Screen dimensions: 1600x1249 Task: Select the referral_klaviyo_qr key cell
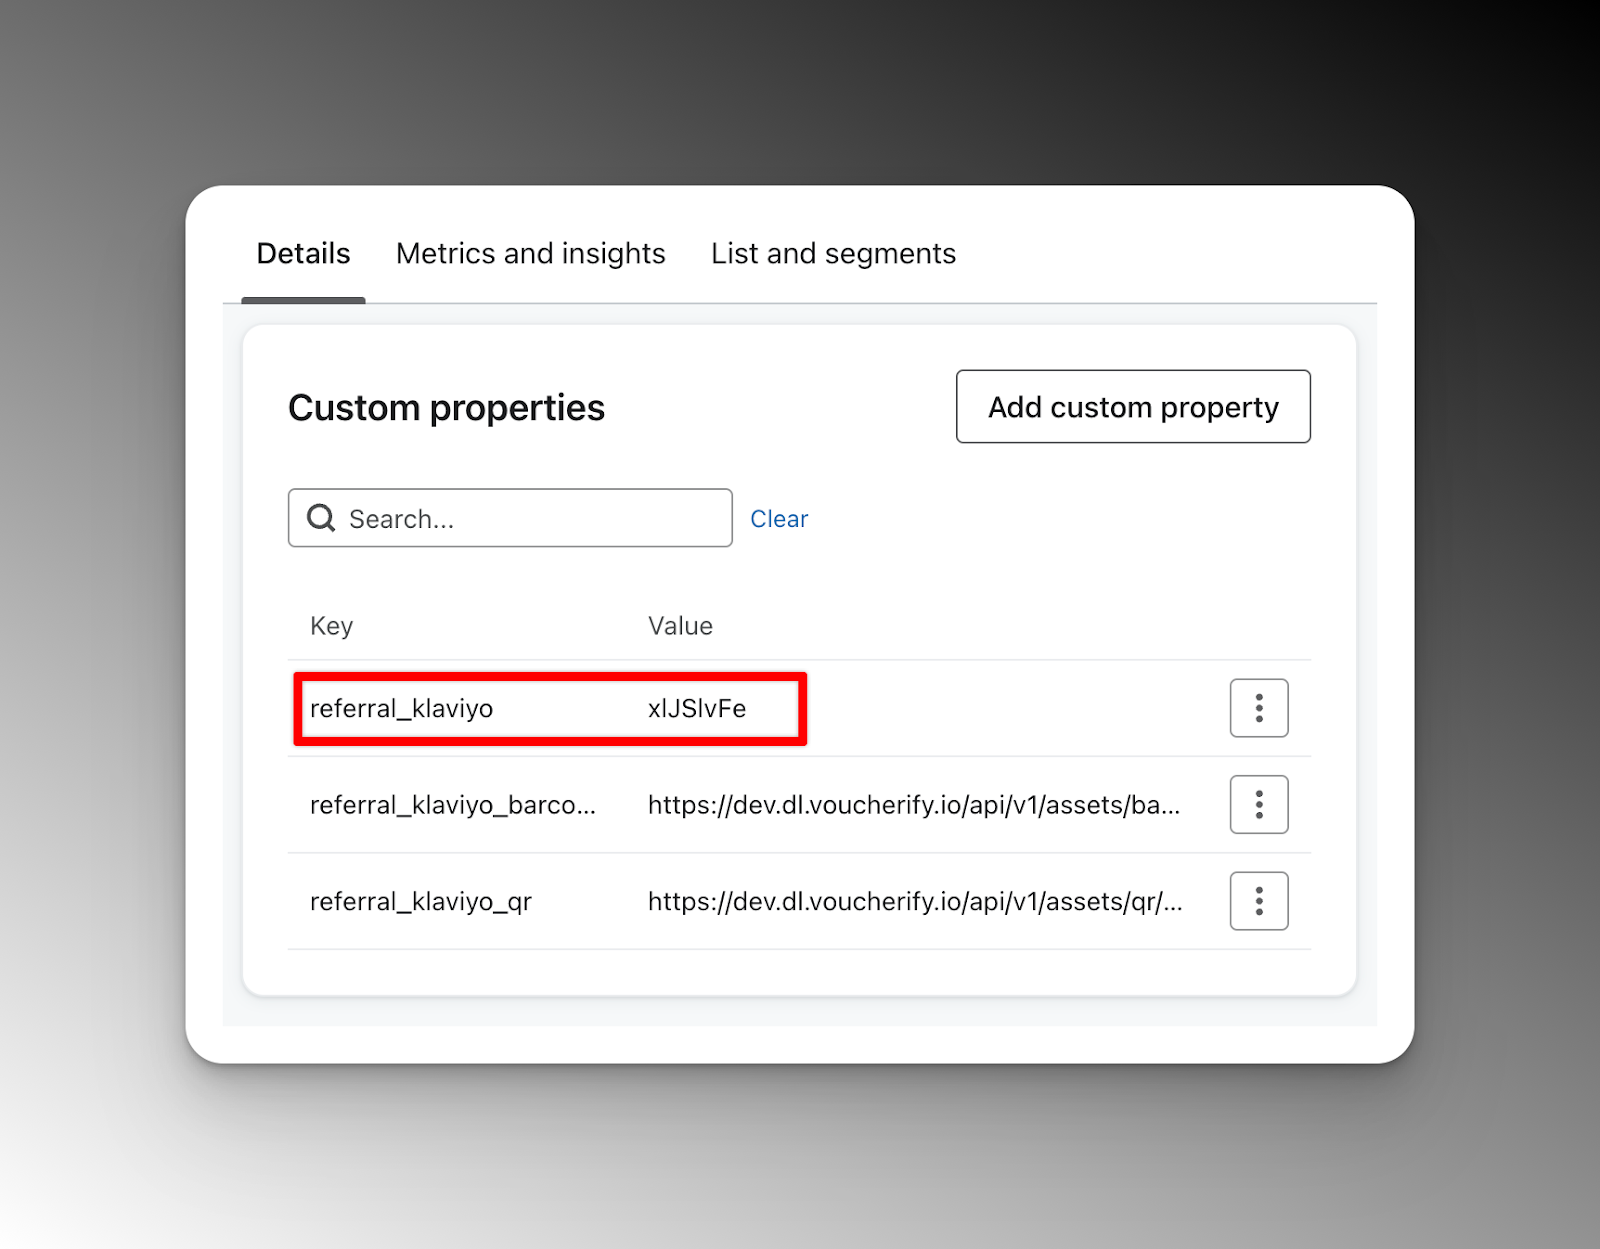coord(420,902)
